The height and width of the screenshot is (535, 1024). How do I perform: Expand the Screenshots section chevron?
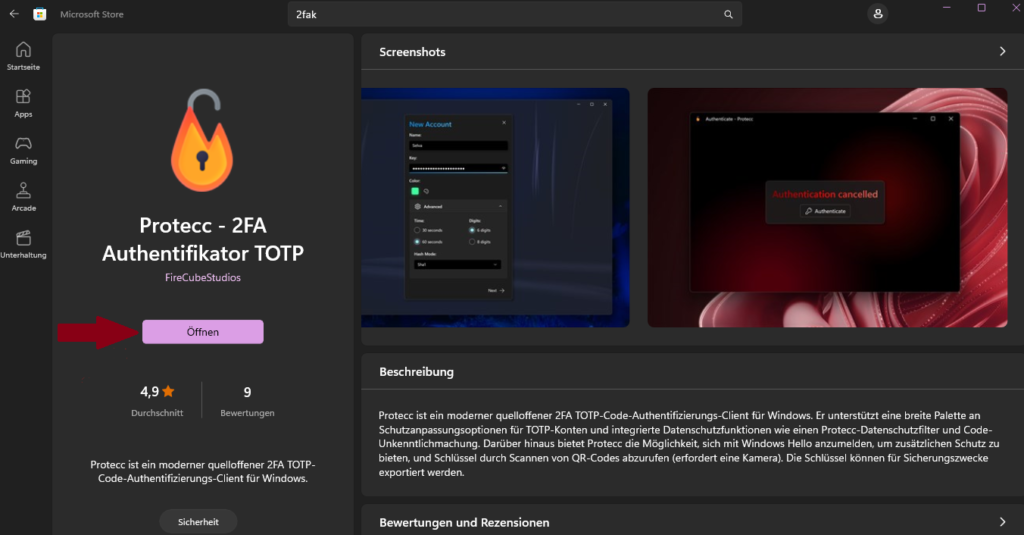(x=1002, y=52)
